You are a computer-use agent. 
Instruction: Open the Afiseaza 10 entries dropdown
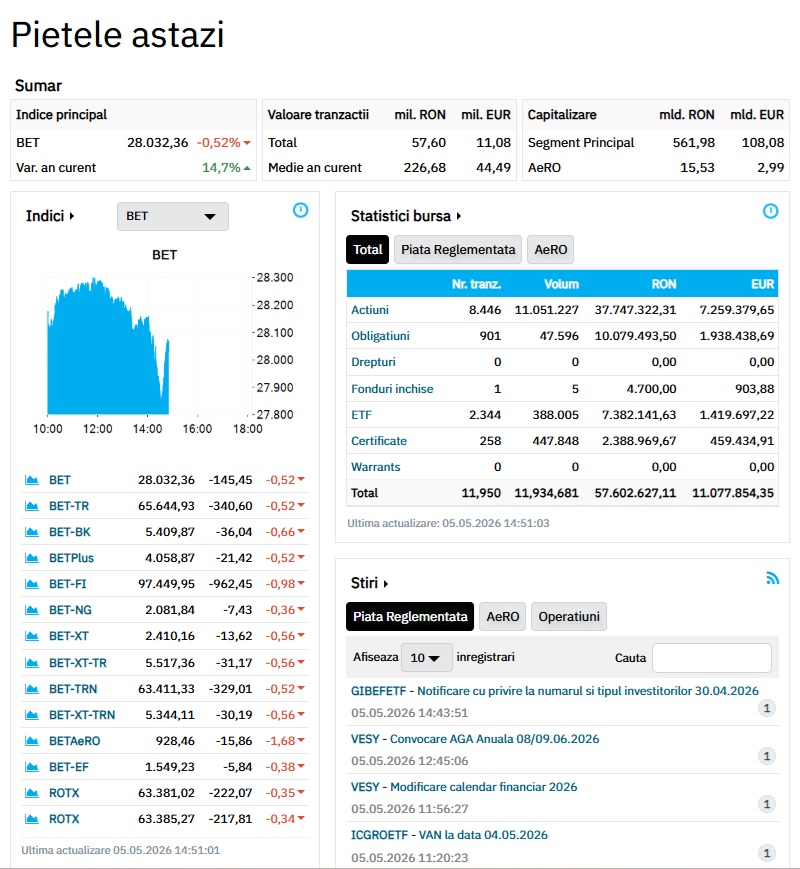coord(426,658)
